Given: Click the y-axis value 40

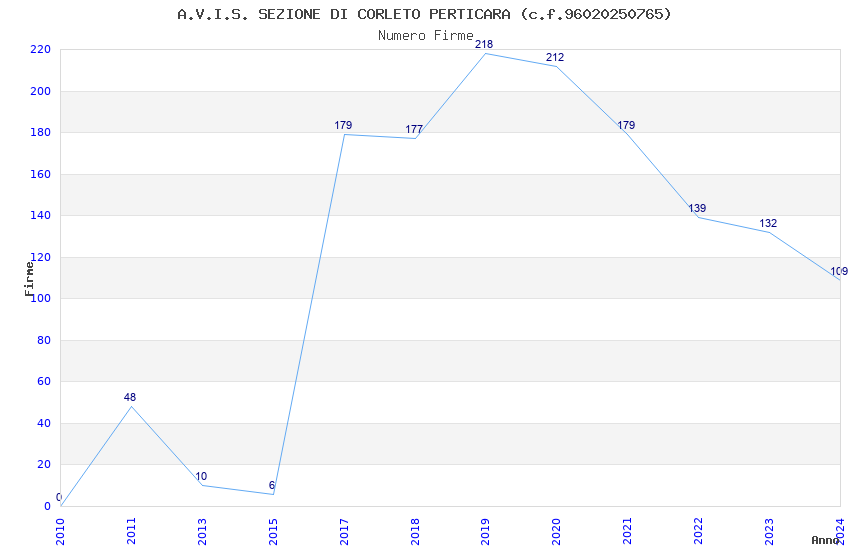Looking at the screenshot, I should click(x=44, y=423).
